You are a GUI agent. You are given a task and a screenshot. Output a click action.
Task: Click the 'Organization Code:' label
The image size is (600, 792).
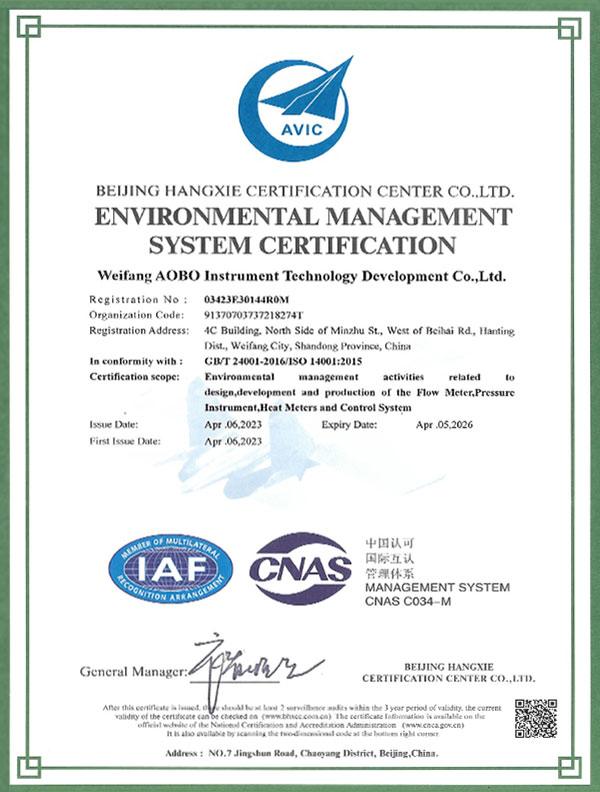point(136,315)
